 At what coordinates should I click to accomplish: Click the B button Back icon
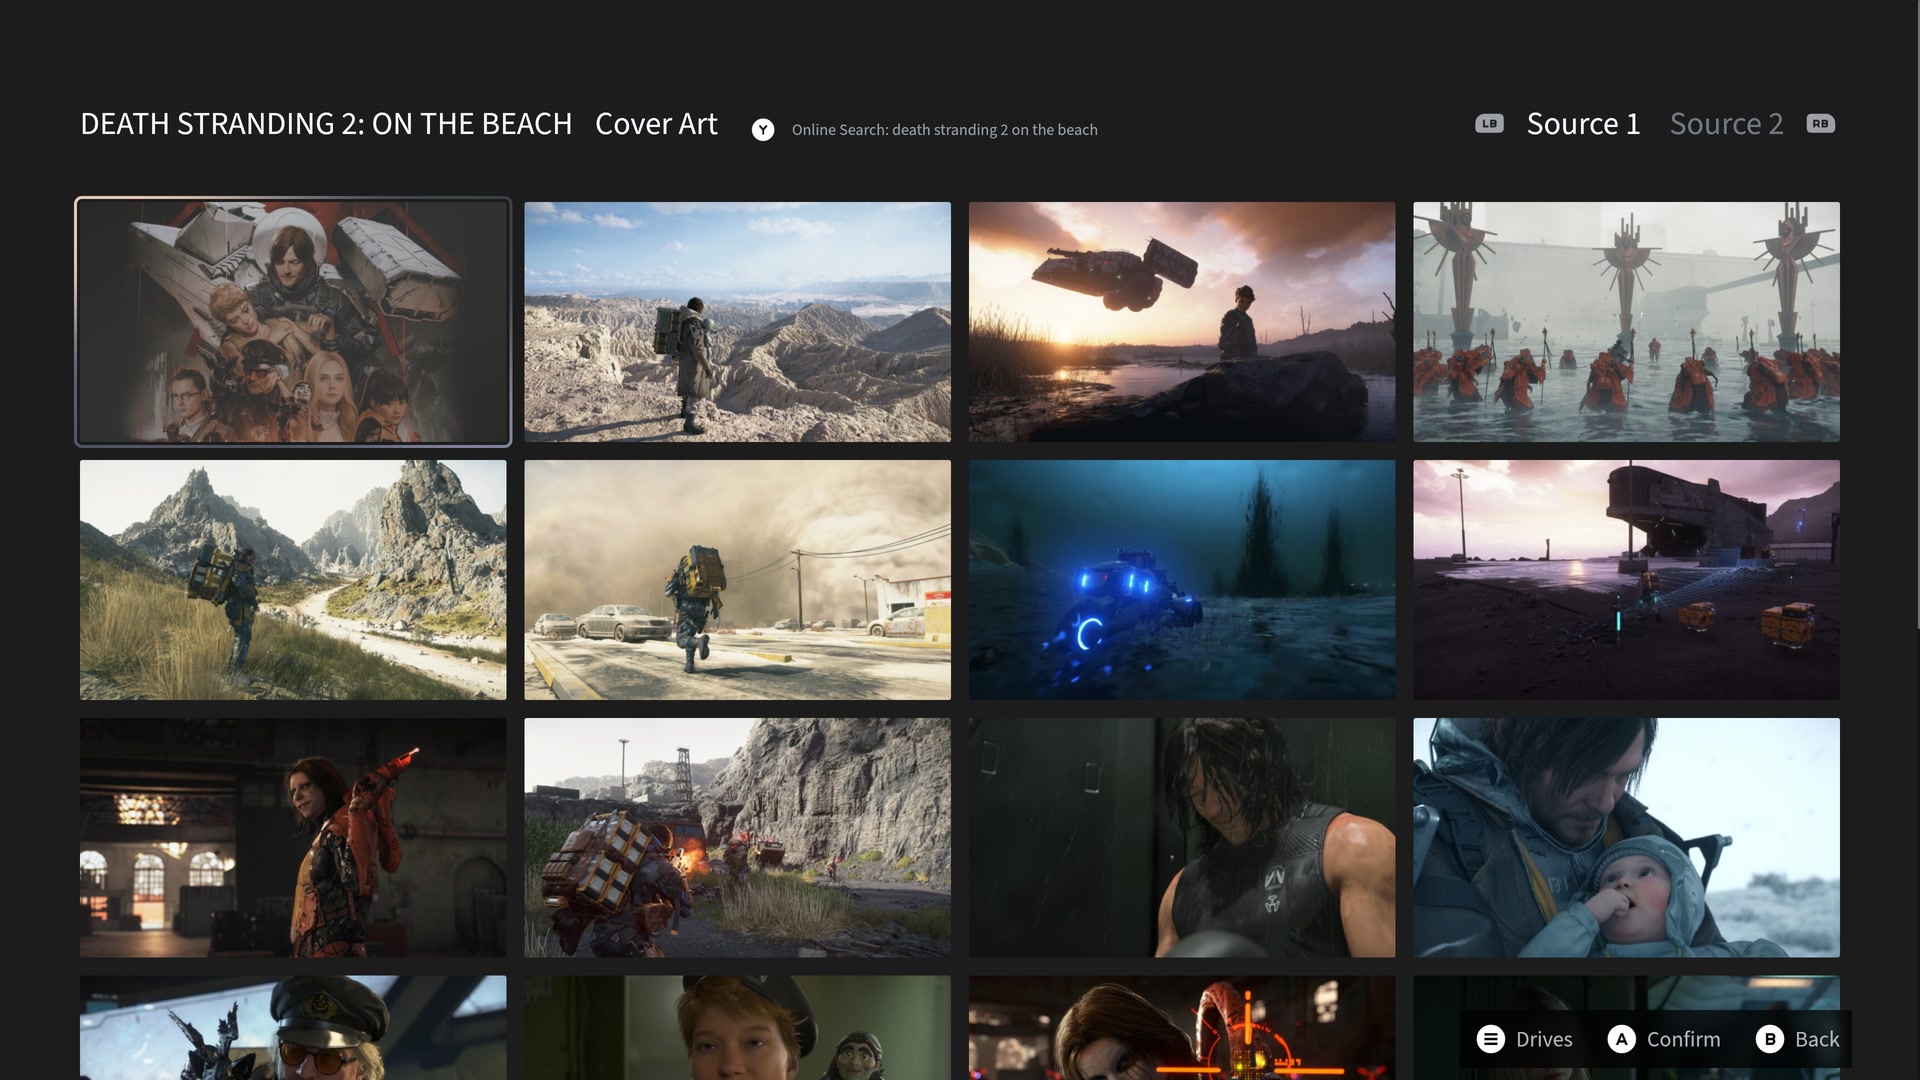coord(1769,1039)
